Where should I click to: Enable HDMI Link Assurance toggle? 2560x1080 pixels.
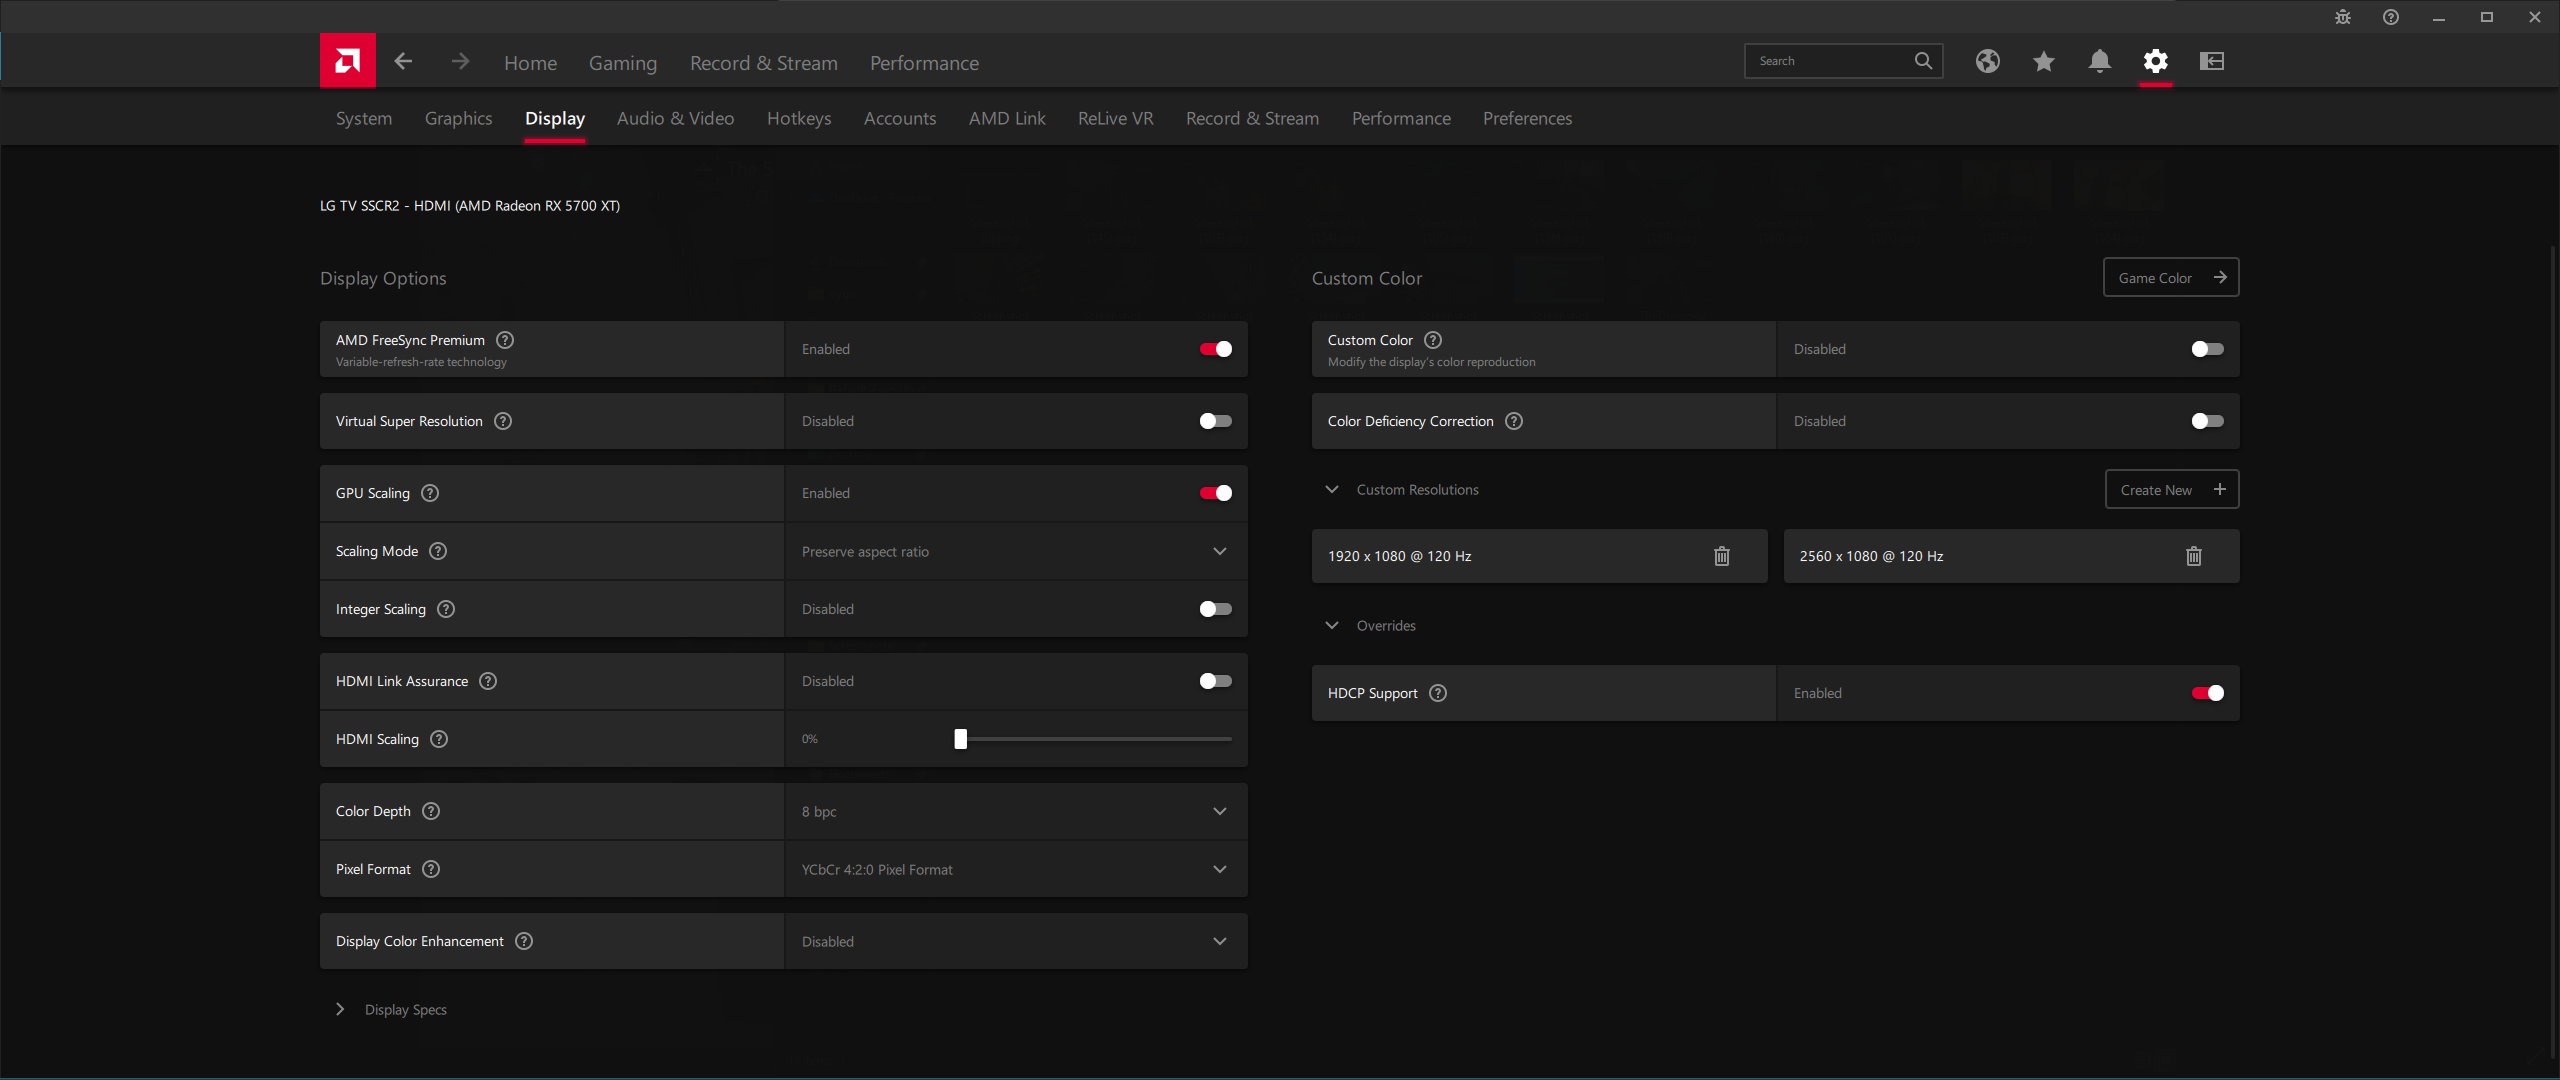click(x=1216, y=681)
